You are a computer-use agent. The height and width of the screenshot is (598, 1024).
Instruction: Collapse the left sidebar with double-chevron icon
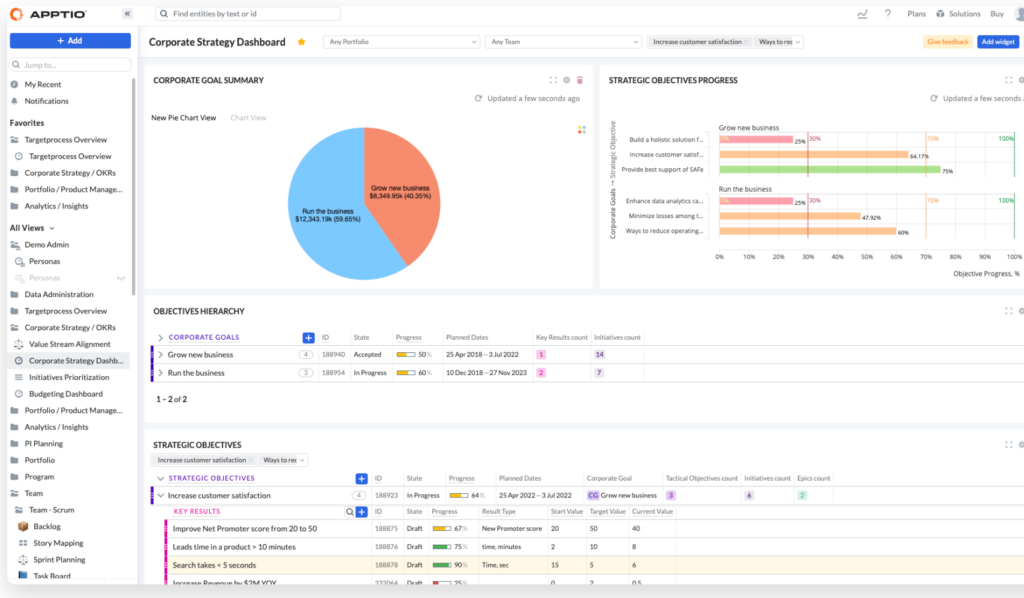[127, 14]
